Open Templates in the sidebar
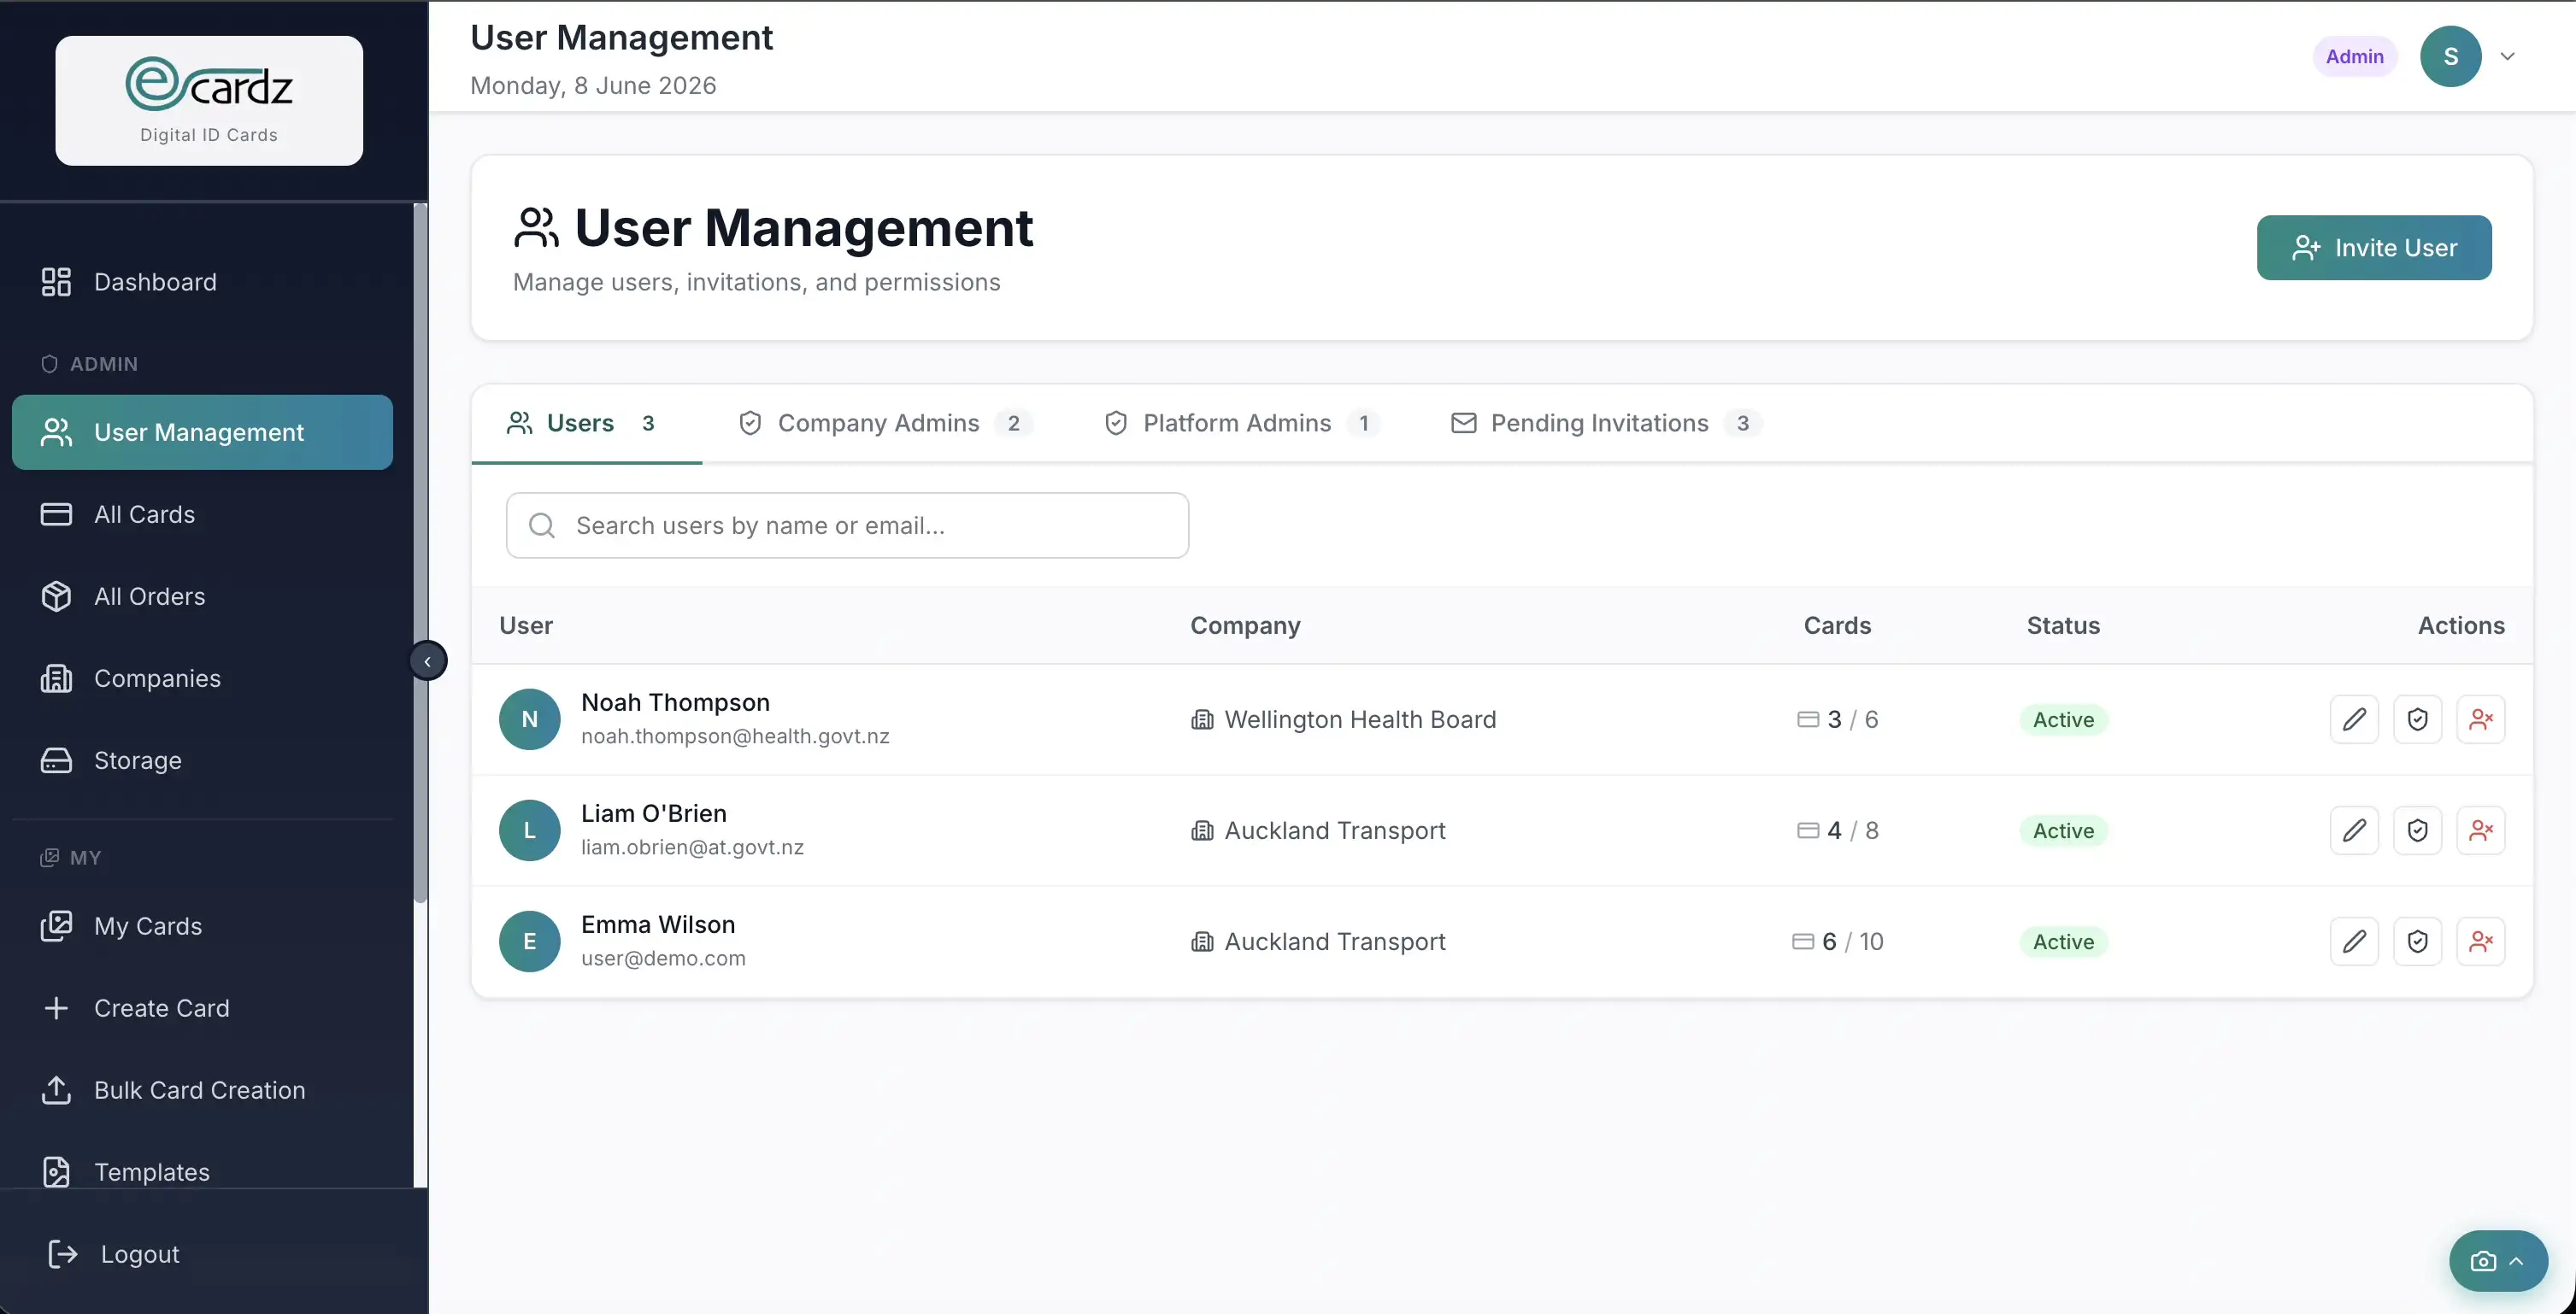The width and height of the screenshot is (2576, 1314). click(x=202, y=1171)
